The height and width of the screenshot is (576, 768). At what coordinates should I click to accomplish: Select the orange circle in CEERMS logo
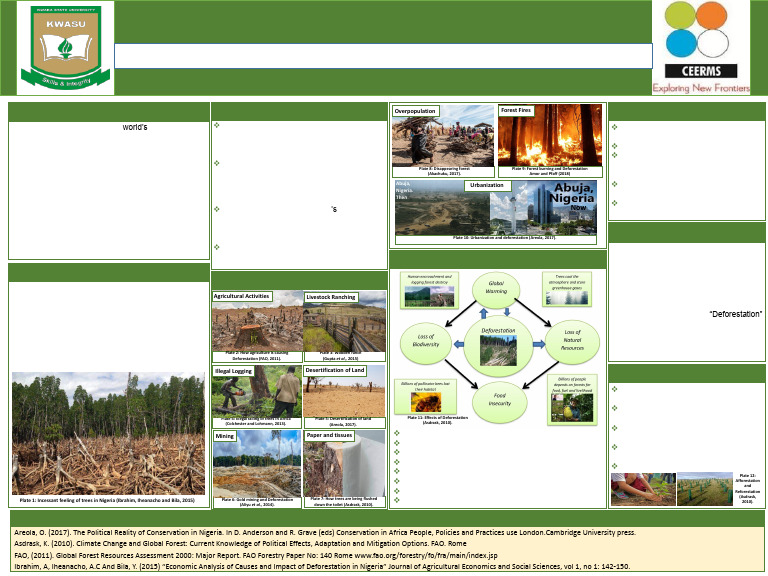click(711, 15)
